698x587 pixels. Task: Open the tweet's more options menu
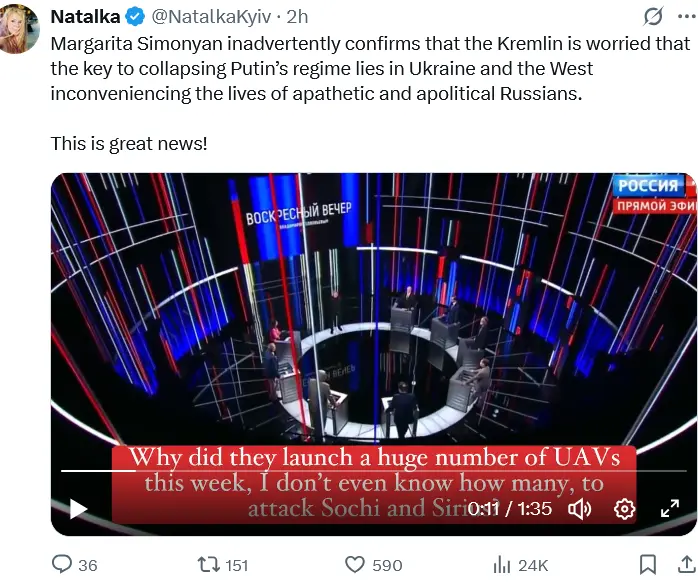tap(685, 17)
